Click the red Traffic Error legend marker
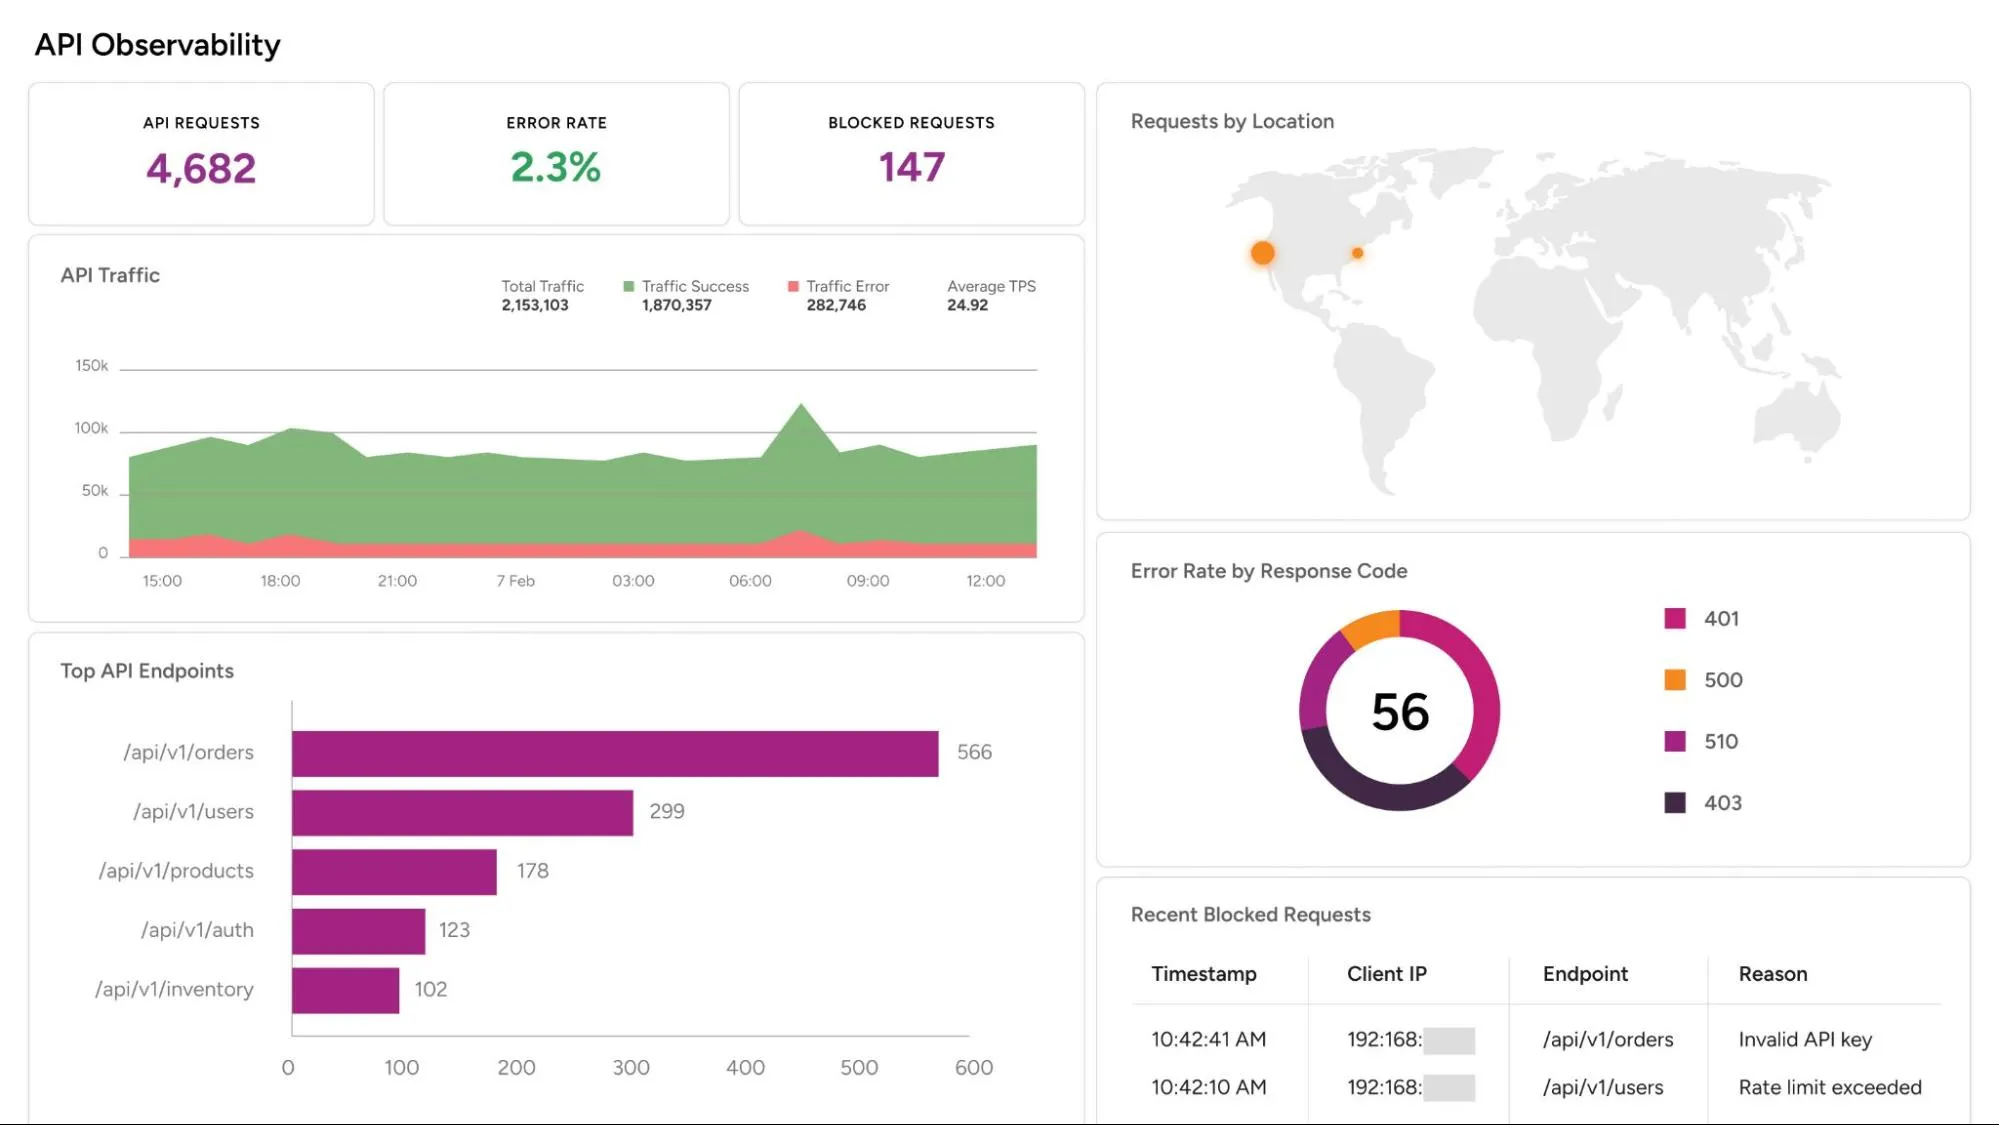This screenshot has height=1125, width=1999. pos(793,287)
